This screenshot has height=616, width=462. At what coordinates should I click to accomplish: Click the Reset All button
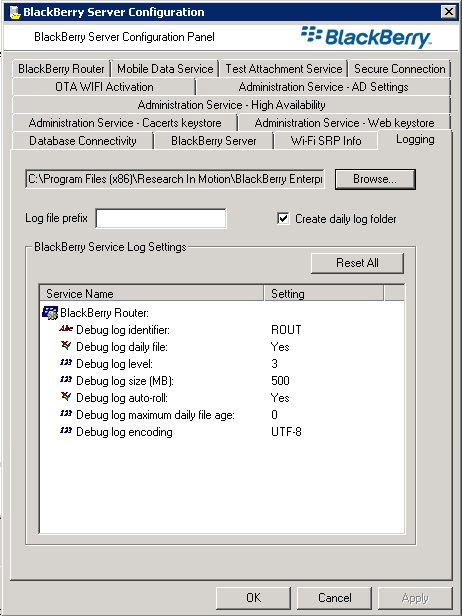coord(357,263)
